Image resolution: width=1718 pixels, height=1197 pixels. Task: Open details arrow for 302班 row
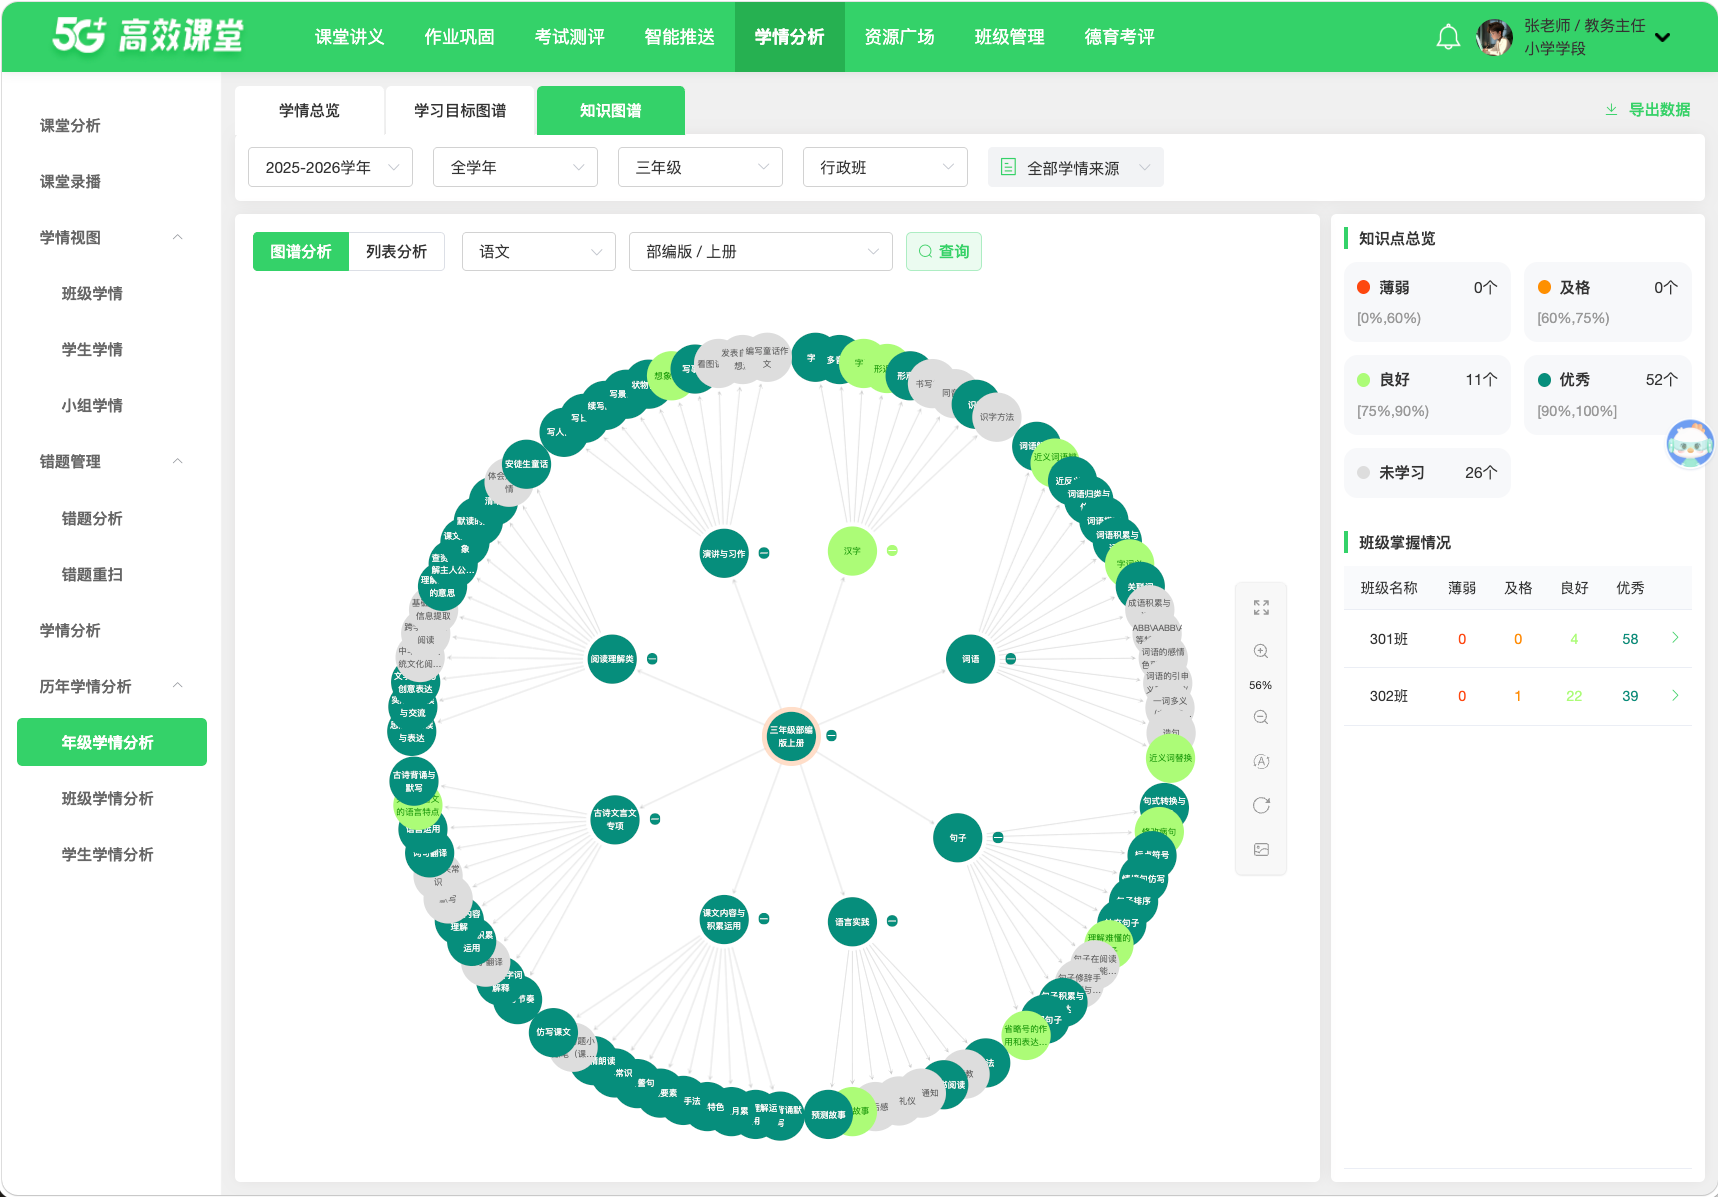click(x=1675, y=695)
